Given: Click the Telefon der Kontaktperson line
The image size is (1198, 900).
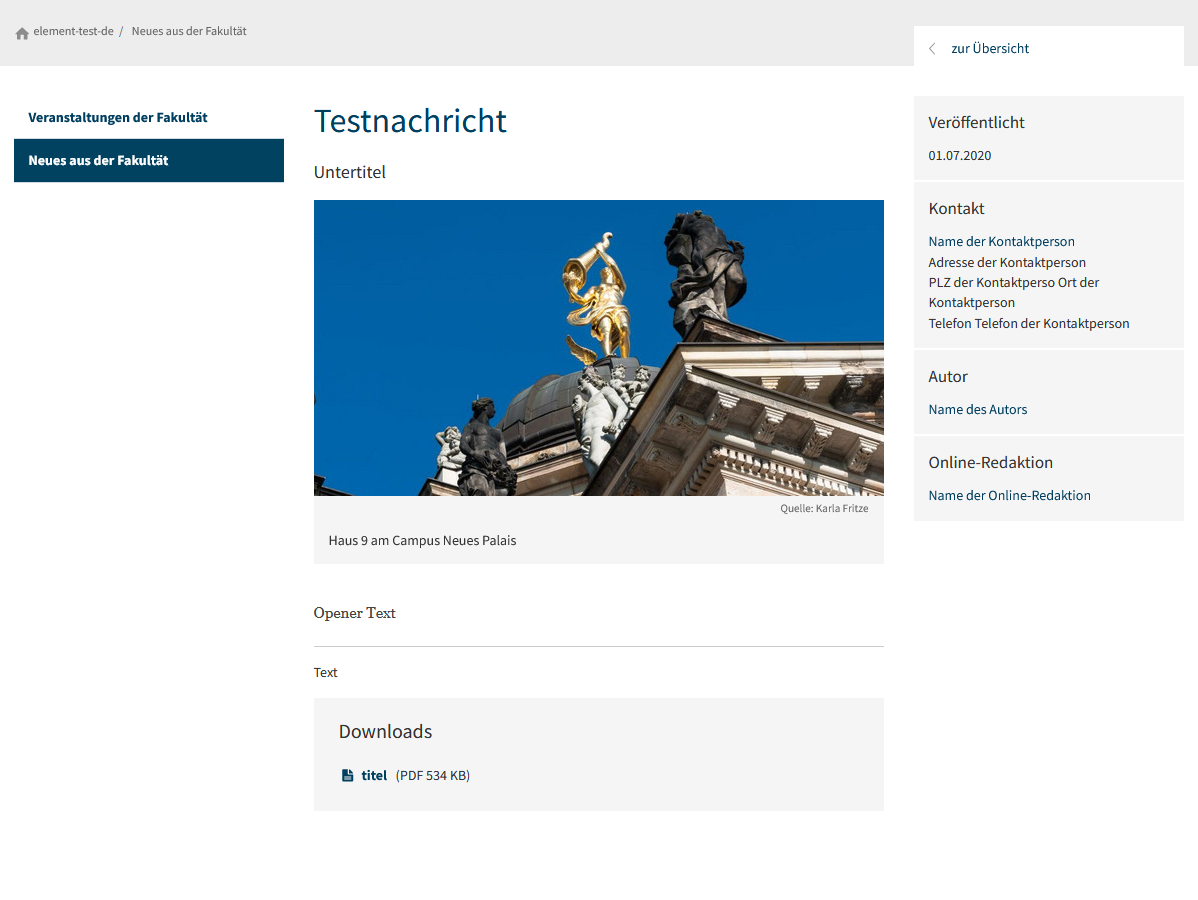Looking at the screenshot, I should tap(1028, 323).
